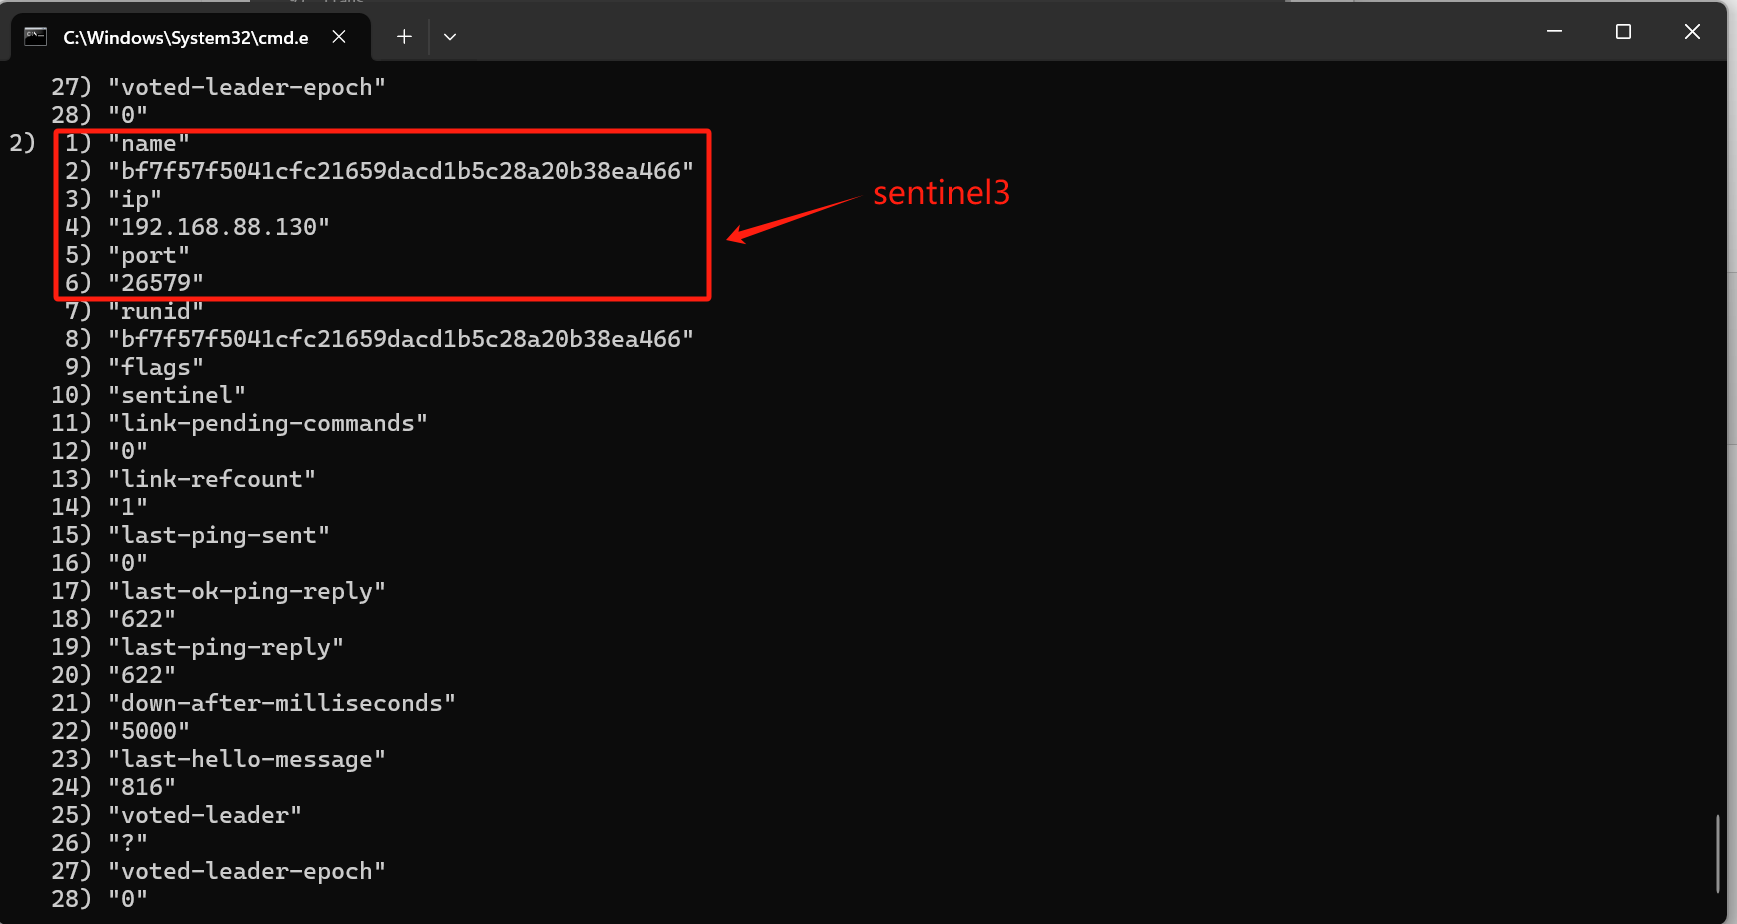Screen dimensions: 1737x924
Task: Close the cmd.exe tab
Action: pyautogui.click(x=339, y=37)
